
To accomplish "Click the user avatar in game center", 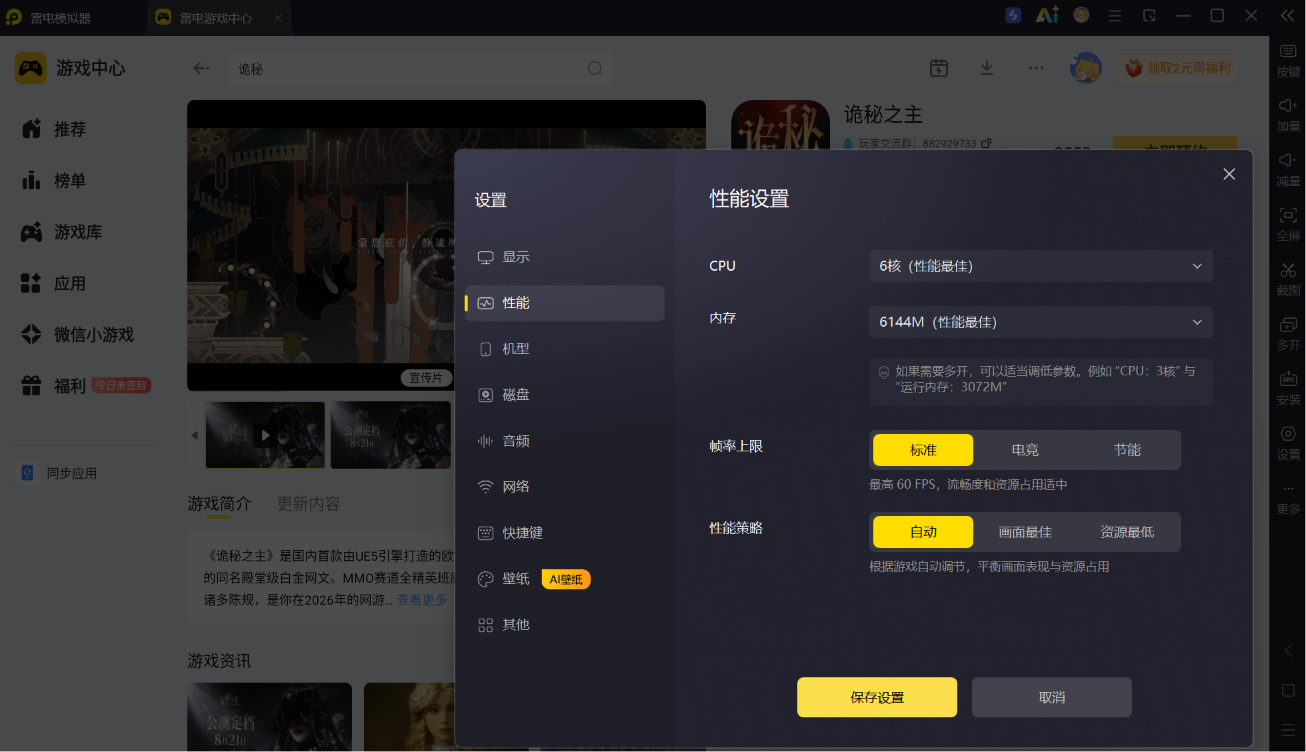I will click(1086, 68).
